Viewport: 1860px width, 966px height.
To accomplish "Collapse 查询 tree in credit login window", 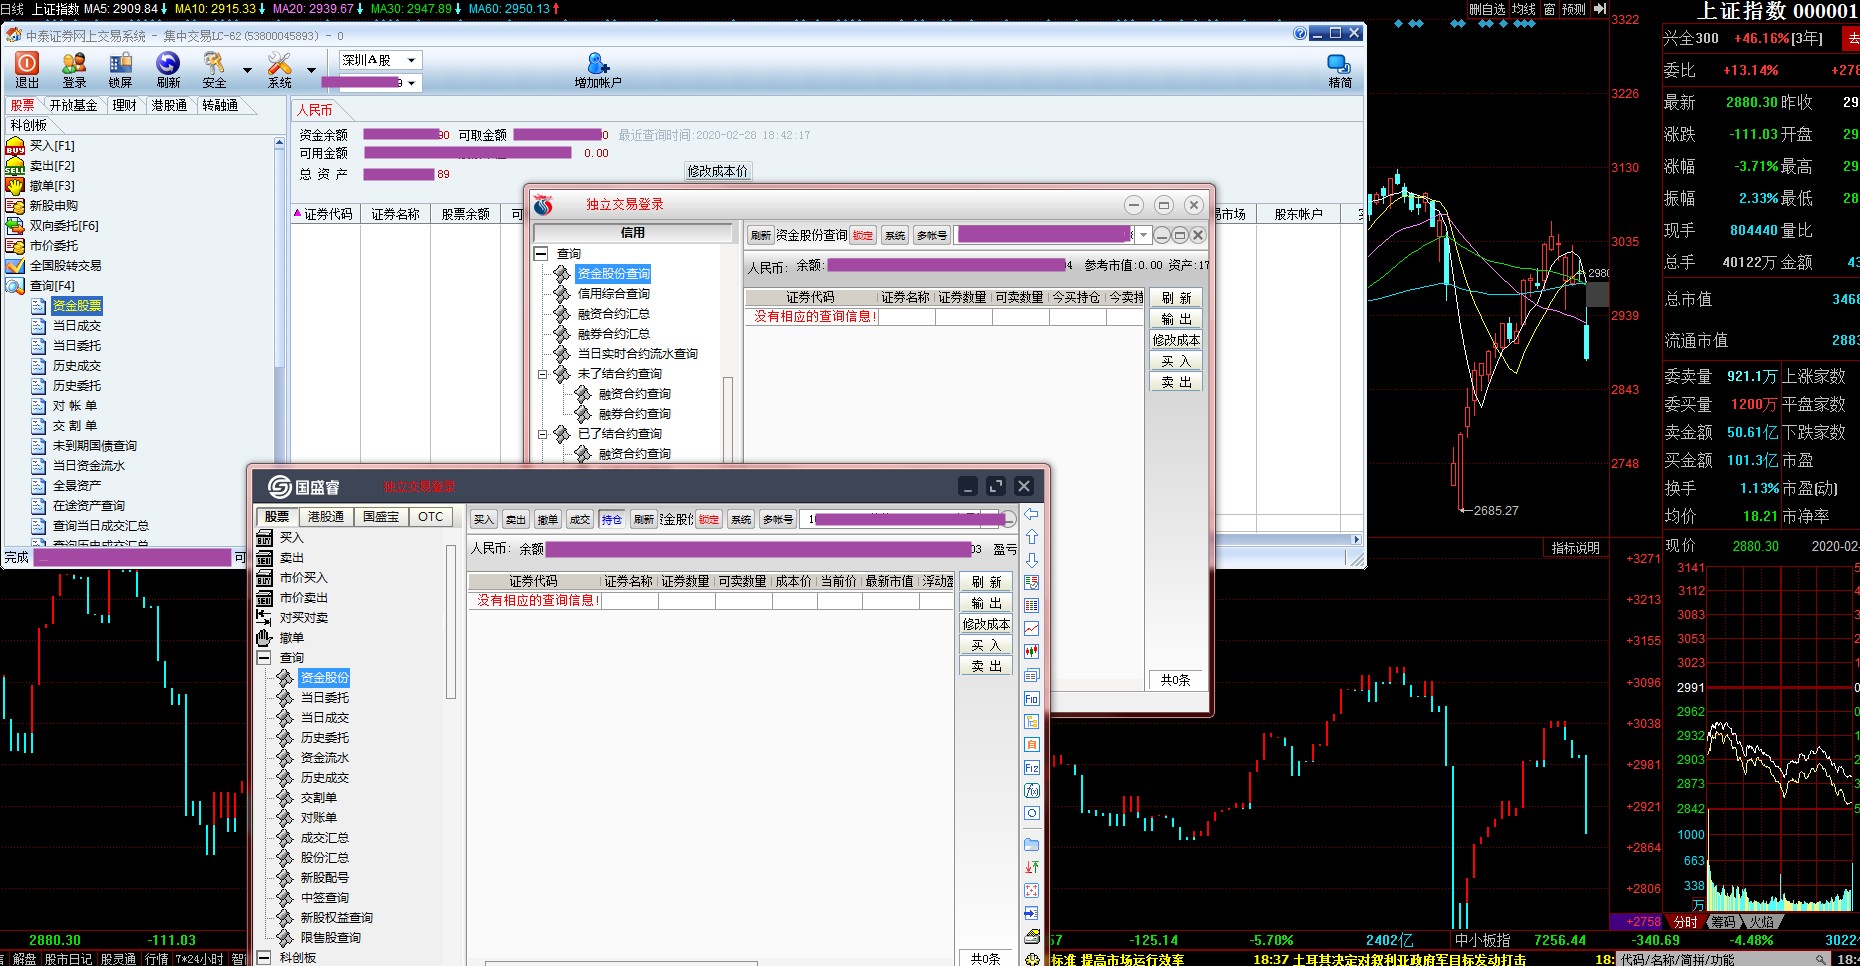I will click(541, 254).
